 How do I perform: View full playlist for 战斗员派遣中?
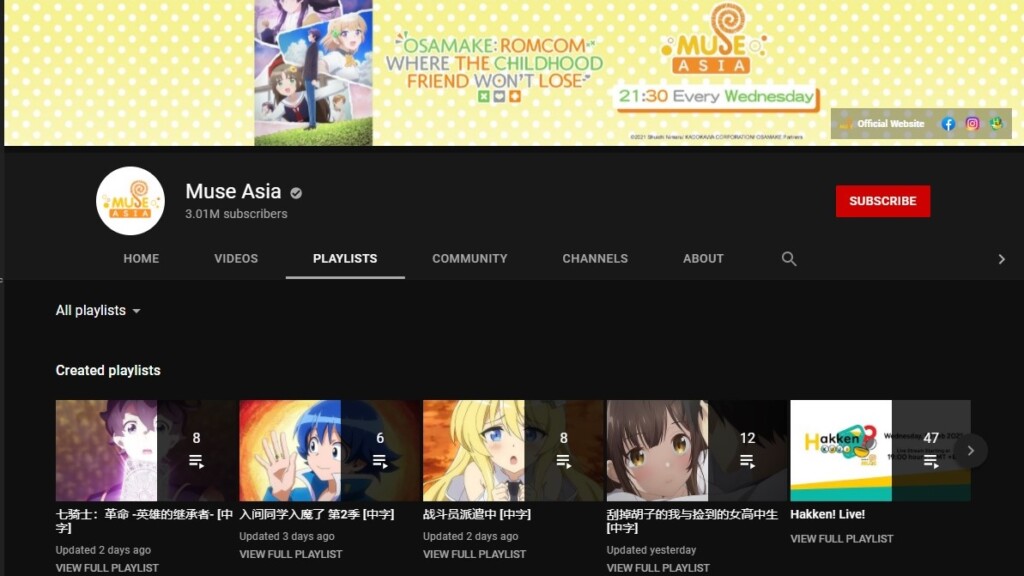[474, 554]
